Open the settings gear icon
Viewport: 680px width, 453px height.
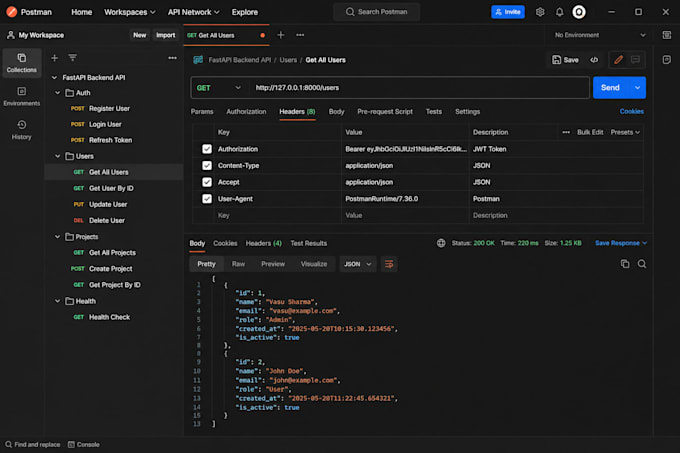[x=539, y=12]
